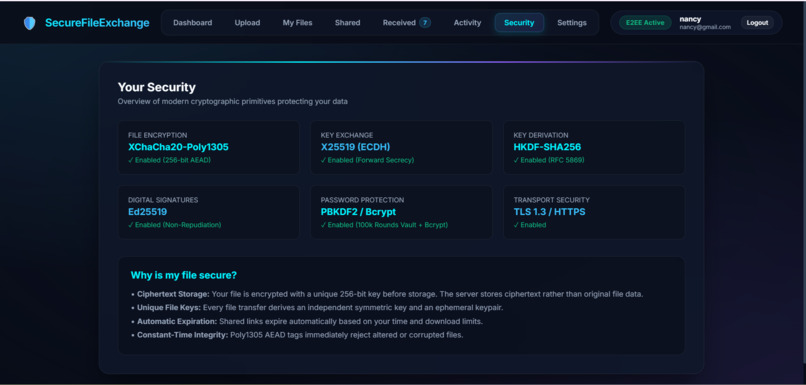This screenshot has height=385, width=806.
Task: Click PBKDF2 / Bcrypt value
Action: click(358, 212)
